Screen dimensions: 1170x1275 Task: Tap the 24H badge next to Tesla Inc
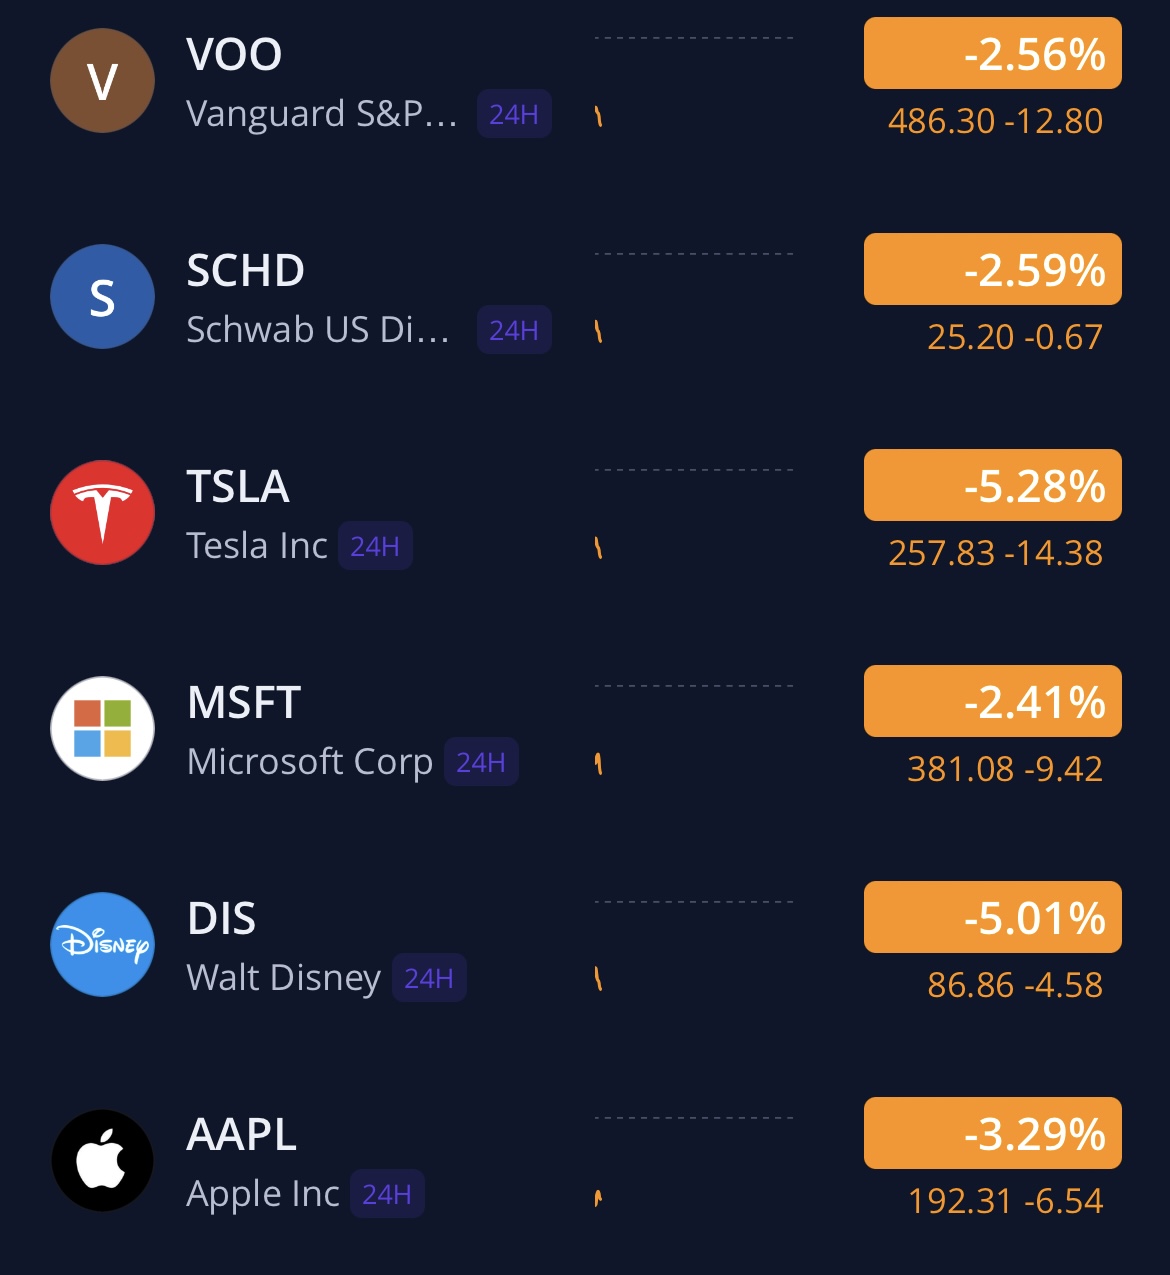tap(375, 546)
